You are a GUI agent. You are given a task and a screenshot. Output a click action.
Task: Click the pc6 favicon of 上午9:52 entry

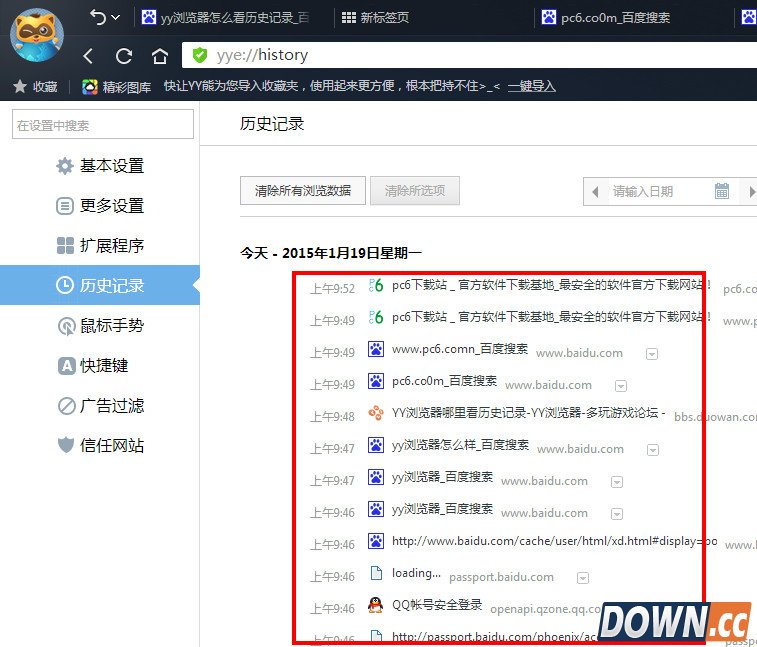coord(376,285)
